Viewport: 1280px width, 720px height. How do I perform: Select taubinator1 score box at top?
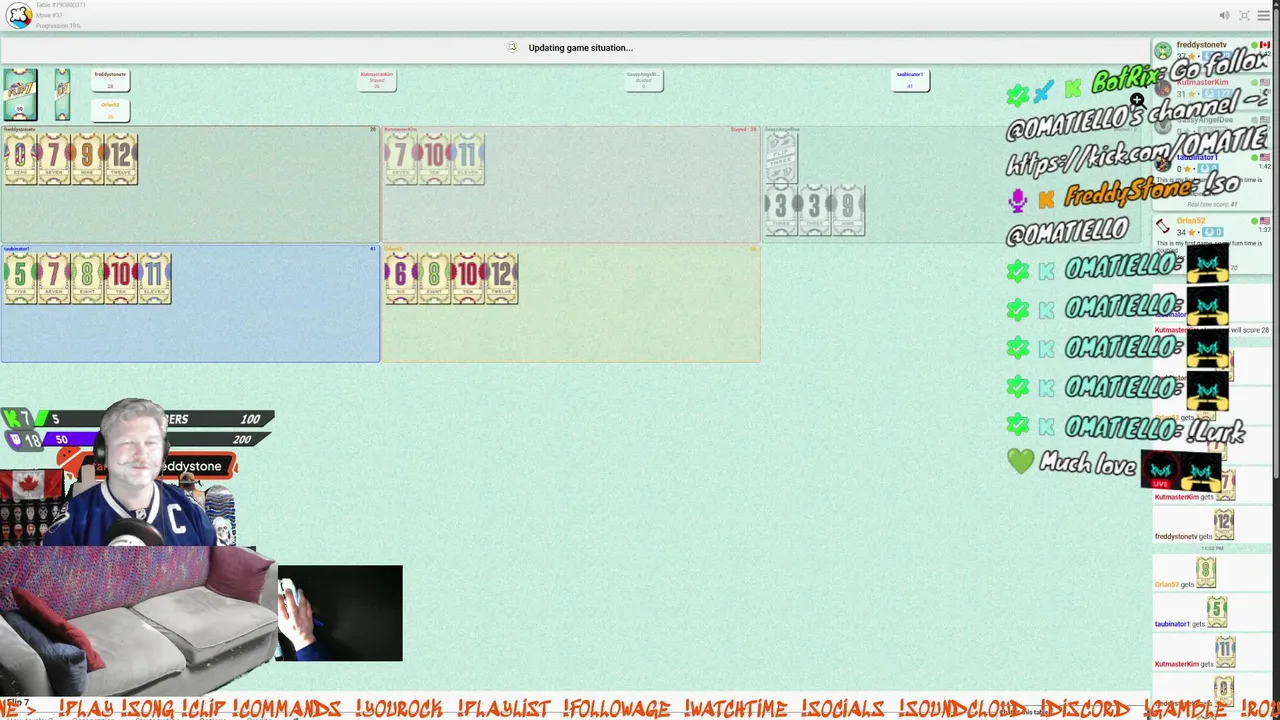pyautogui.click(x=910, y=80)
